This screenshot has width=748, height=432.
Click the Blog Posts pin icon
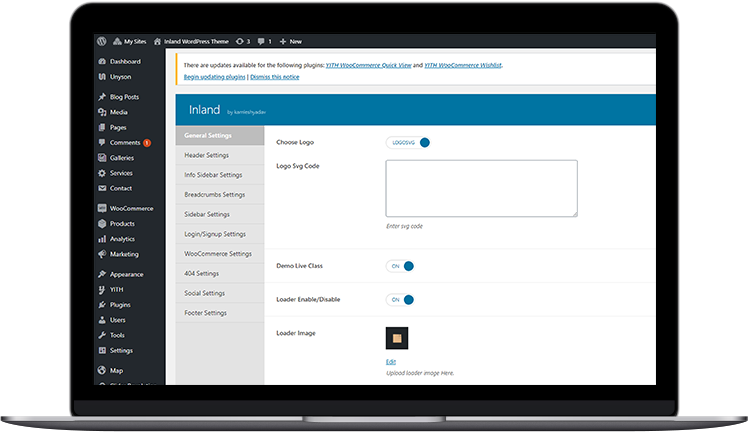point(102,97)
